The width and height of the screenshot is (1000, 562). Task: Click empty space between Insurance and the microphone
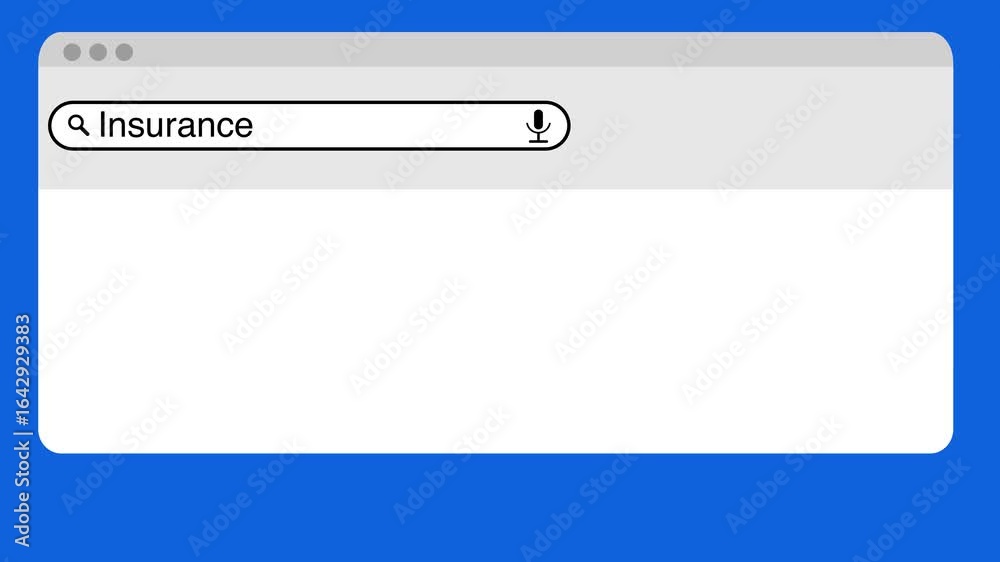[x=389, y=126]
